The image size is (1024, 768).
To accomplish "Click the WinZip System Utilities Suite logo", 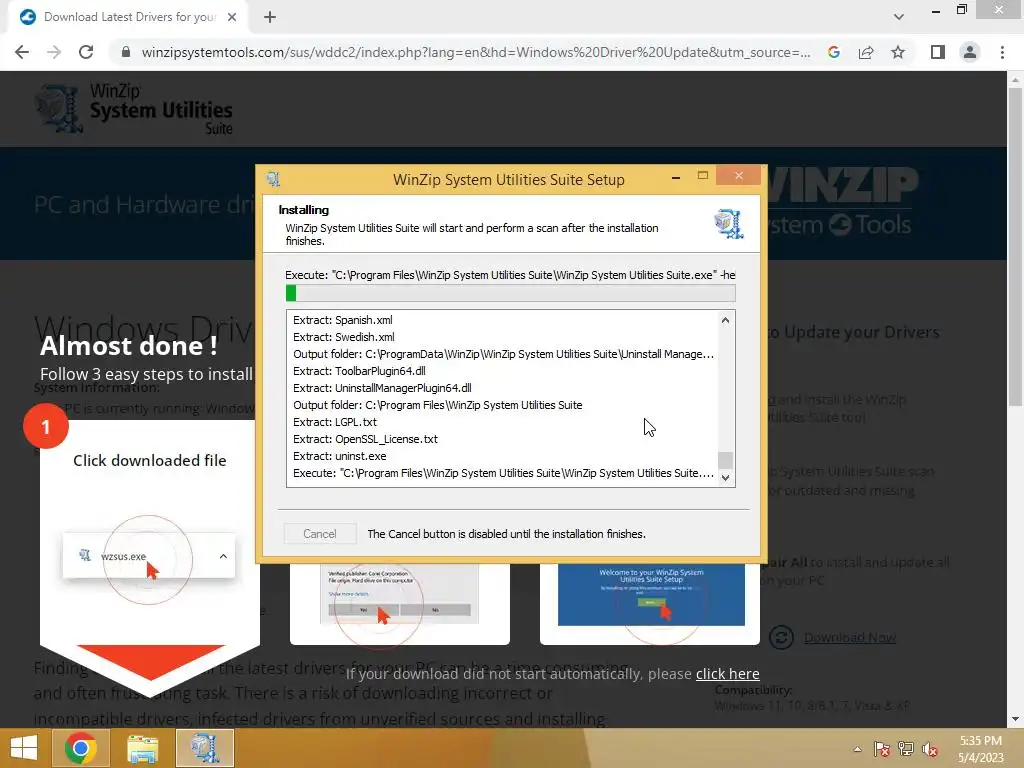I will [x=135, y=109].
